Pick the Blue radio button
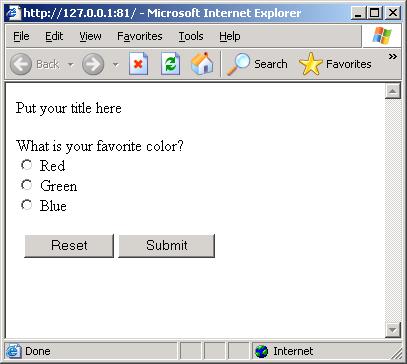The height and width of the screenshot is (364, 407). point(26,205)
